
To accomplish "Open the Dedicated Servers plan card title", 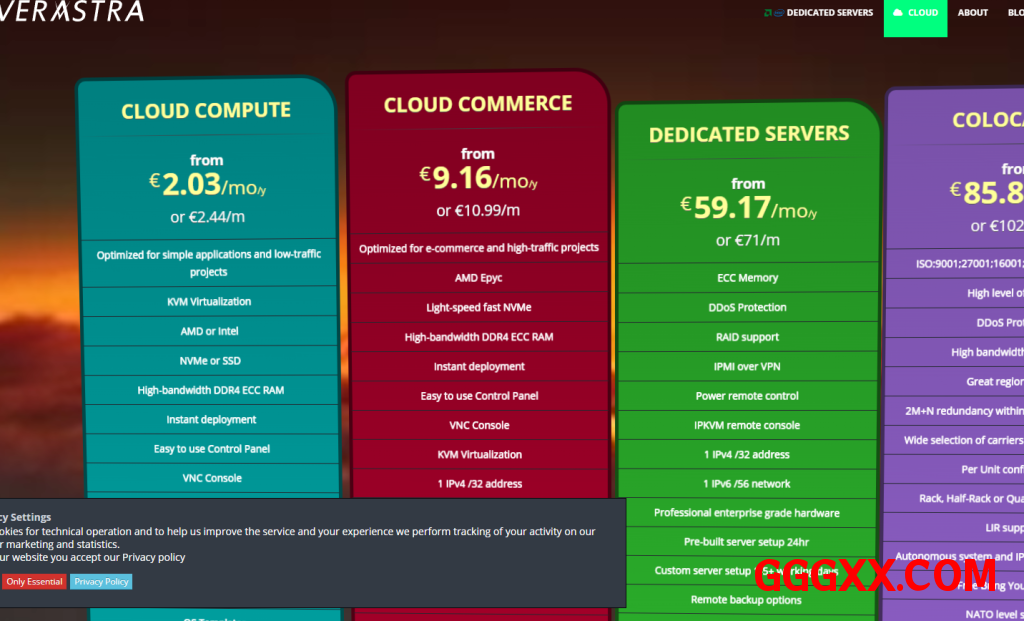I will tap(748, 134).
